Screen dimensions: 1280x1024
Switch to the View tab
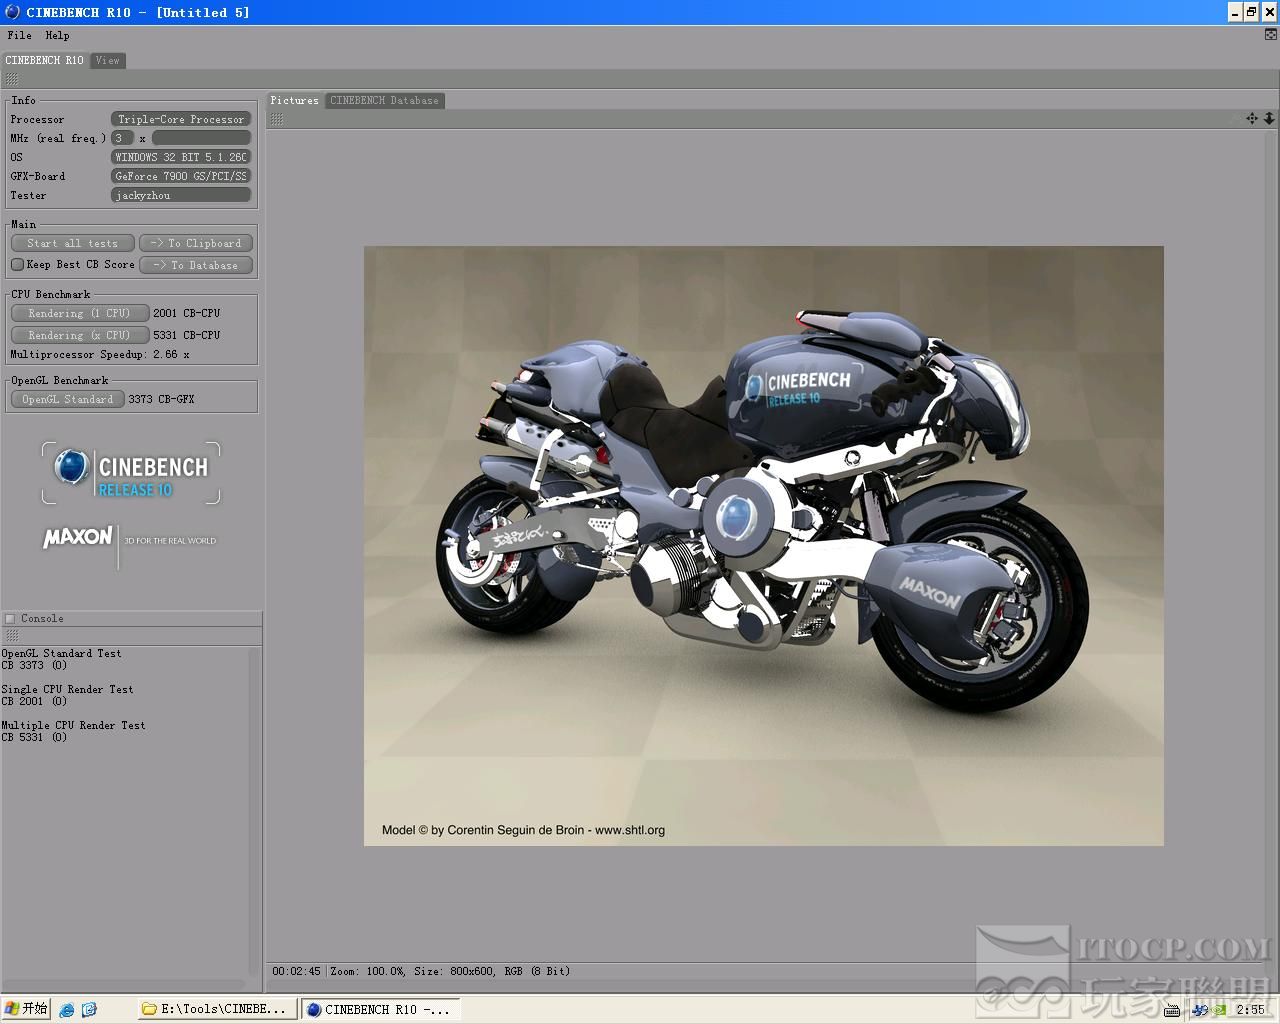click(x=107, y=60)
